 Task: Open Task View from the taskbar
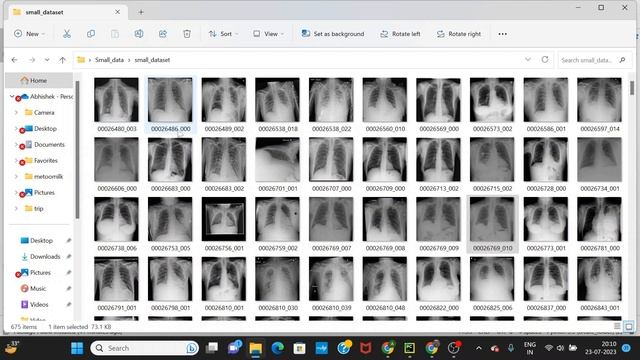(212, 348)
